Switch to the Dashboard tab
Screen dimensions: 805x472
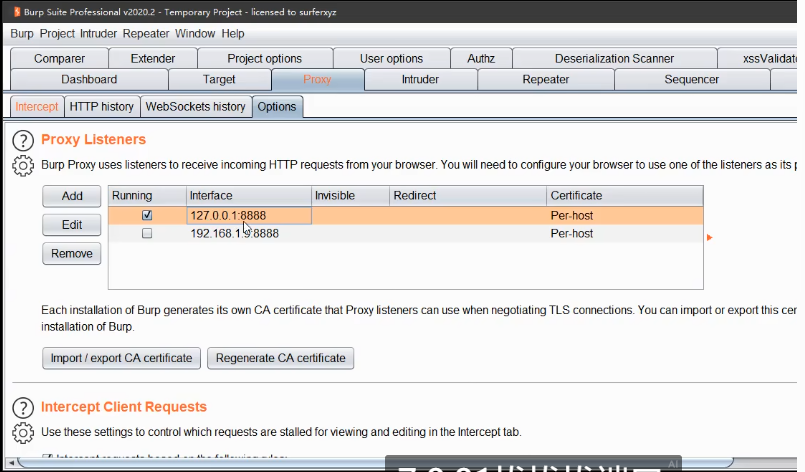tap(89, 80)
